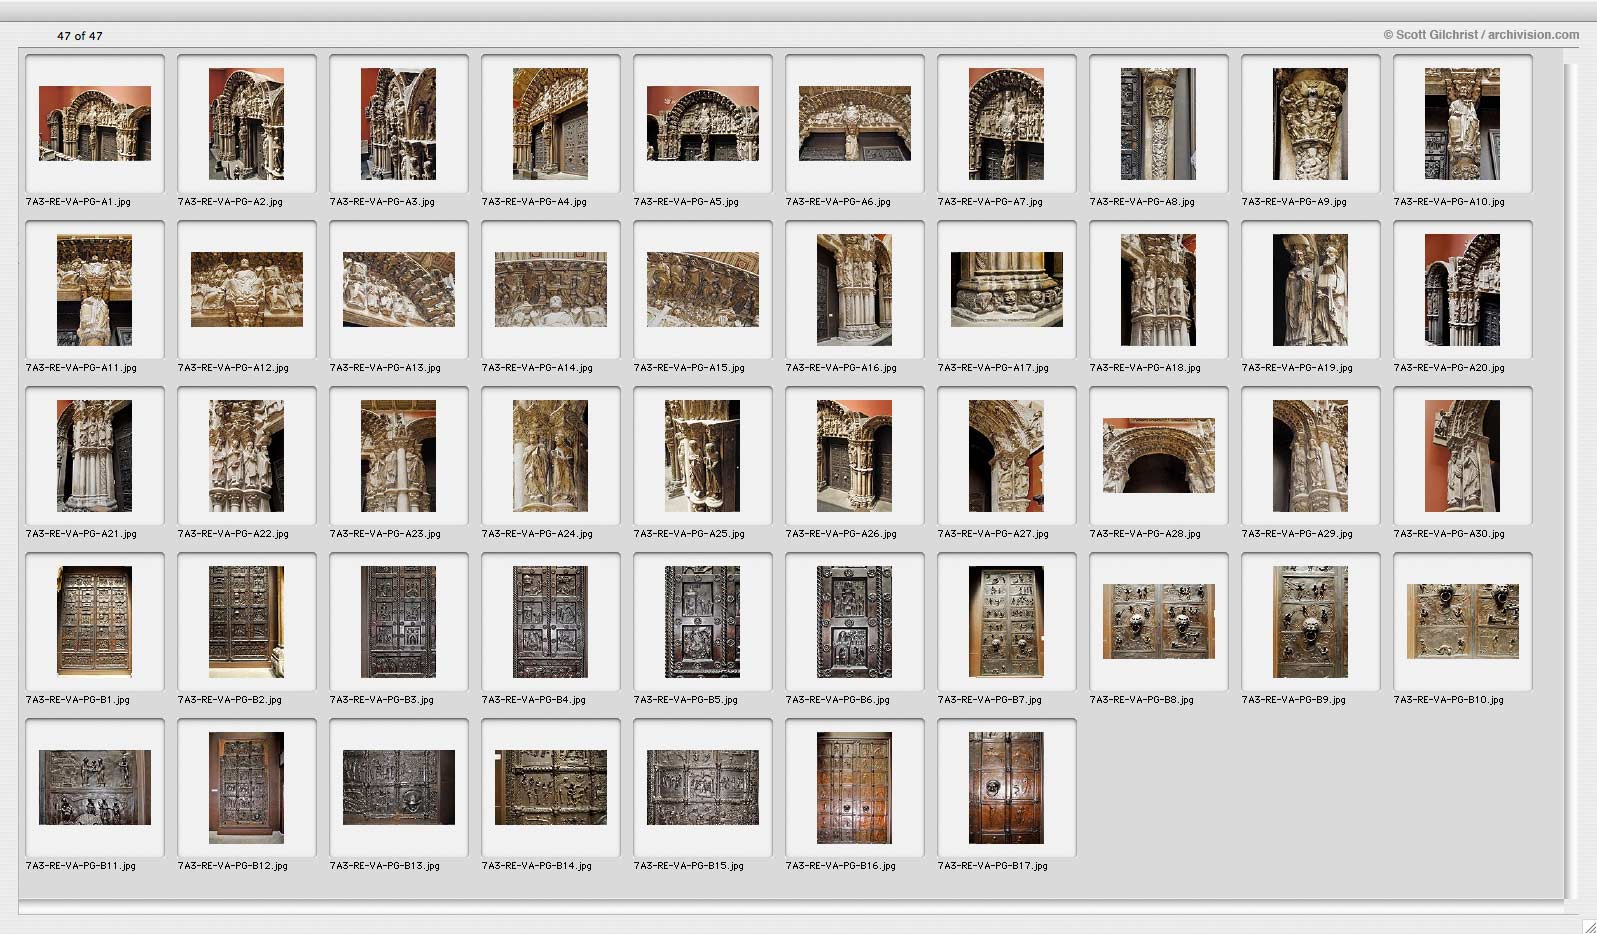Select thumbnail 7A3-RE-VA-PG-B17.jpg
The width and height of the screenshot is (1597, 934).
(1007, 787)
